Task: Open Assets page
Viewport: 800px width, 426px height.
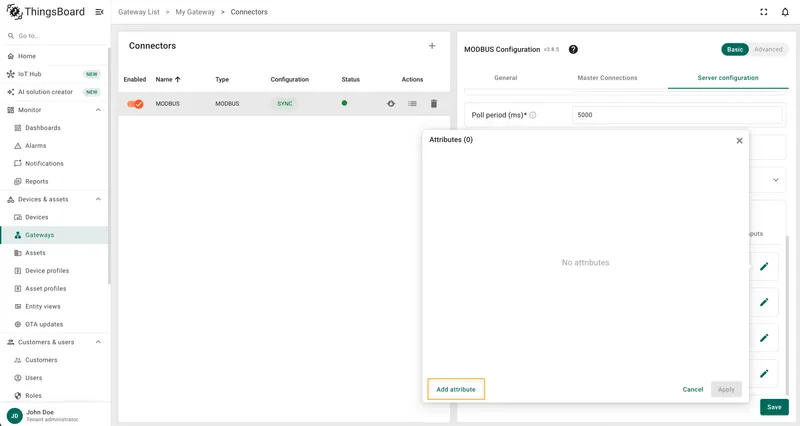Action: tap(54, 253)
